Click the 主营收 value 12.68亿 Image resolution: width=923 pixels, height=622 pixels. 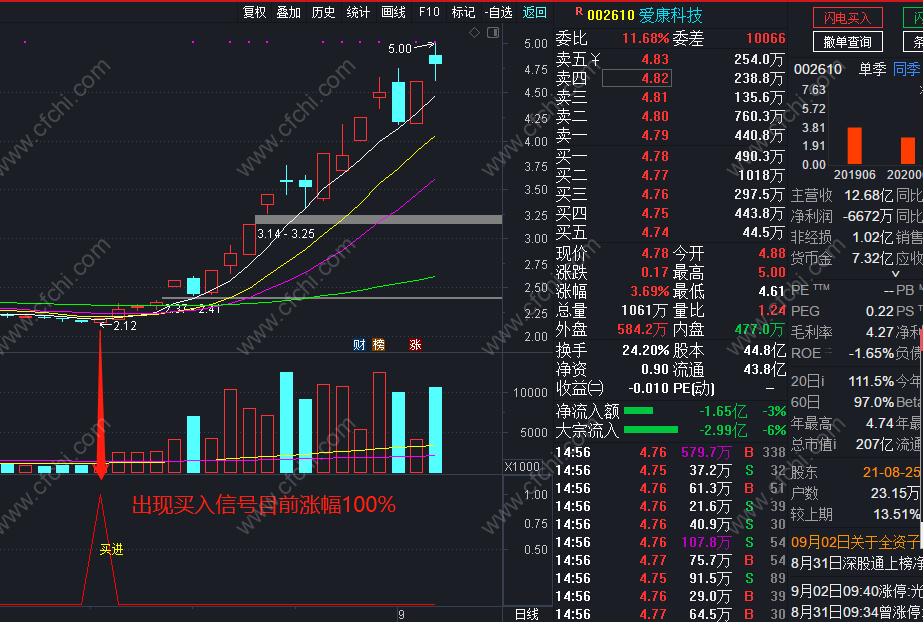coord(869,195)
